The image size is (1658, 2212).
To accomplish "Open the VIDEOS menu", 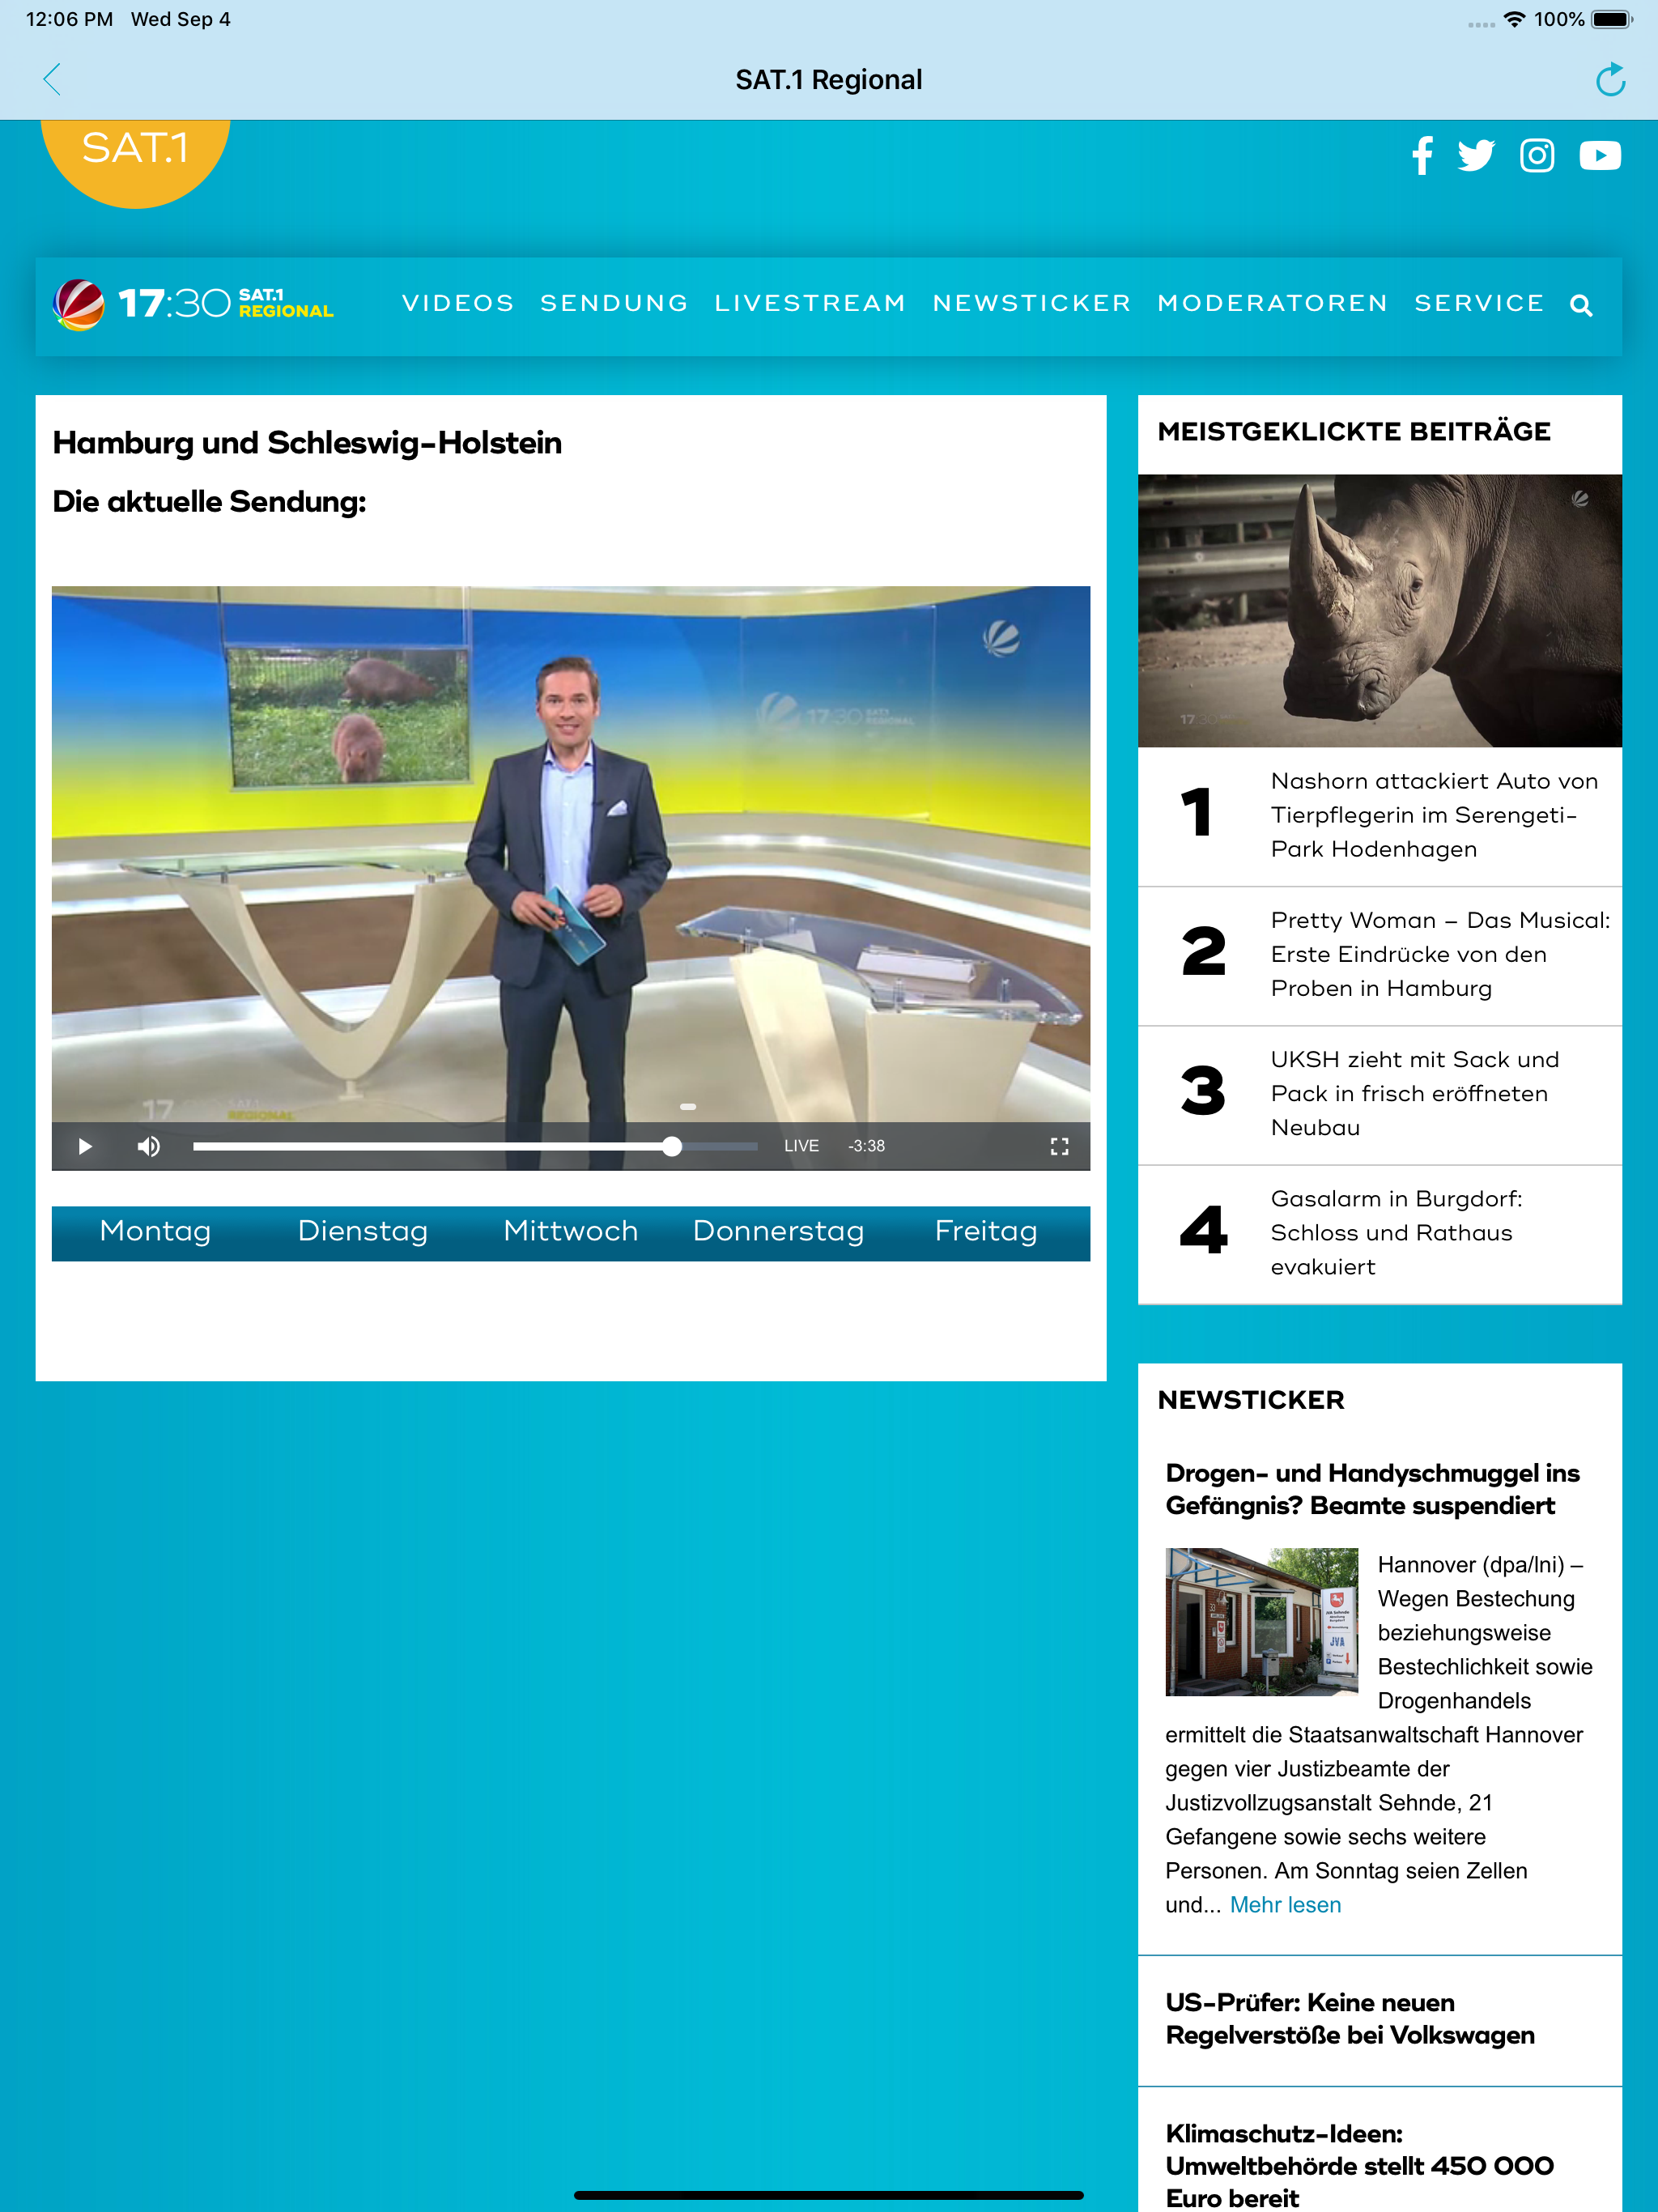I will click(458, 303).
